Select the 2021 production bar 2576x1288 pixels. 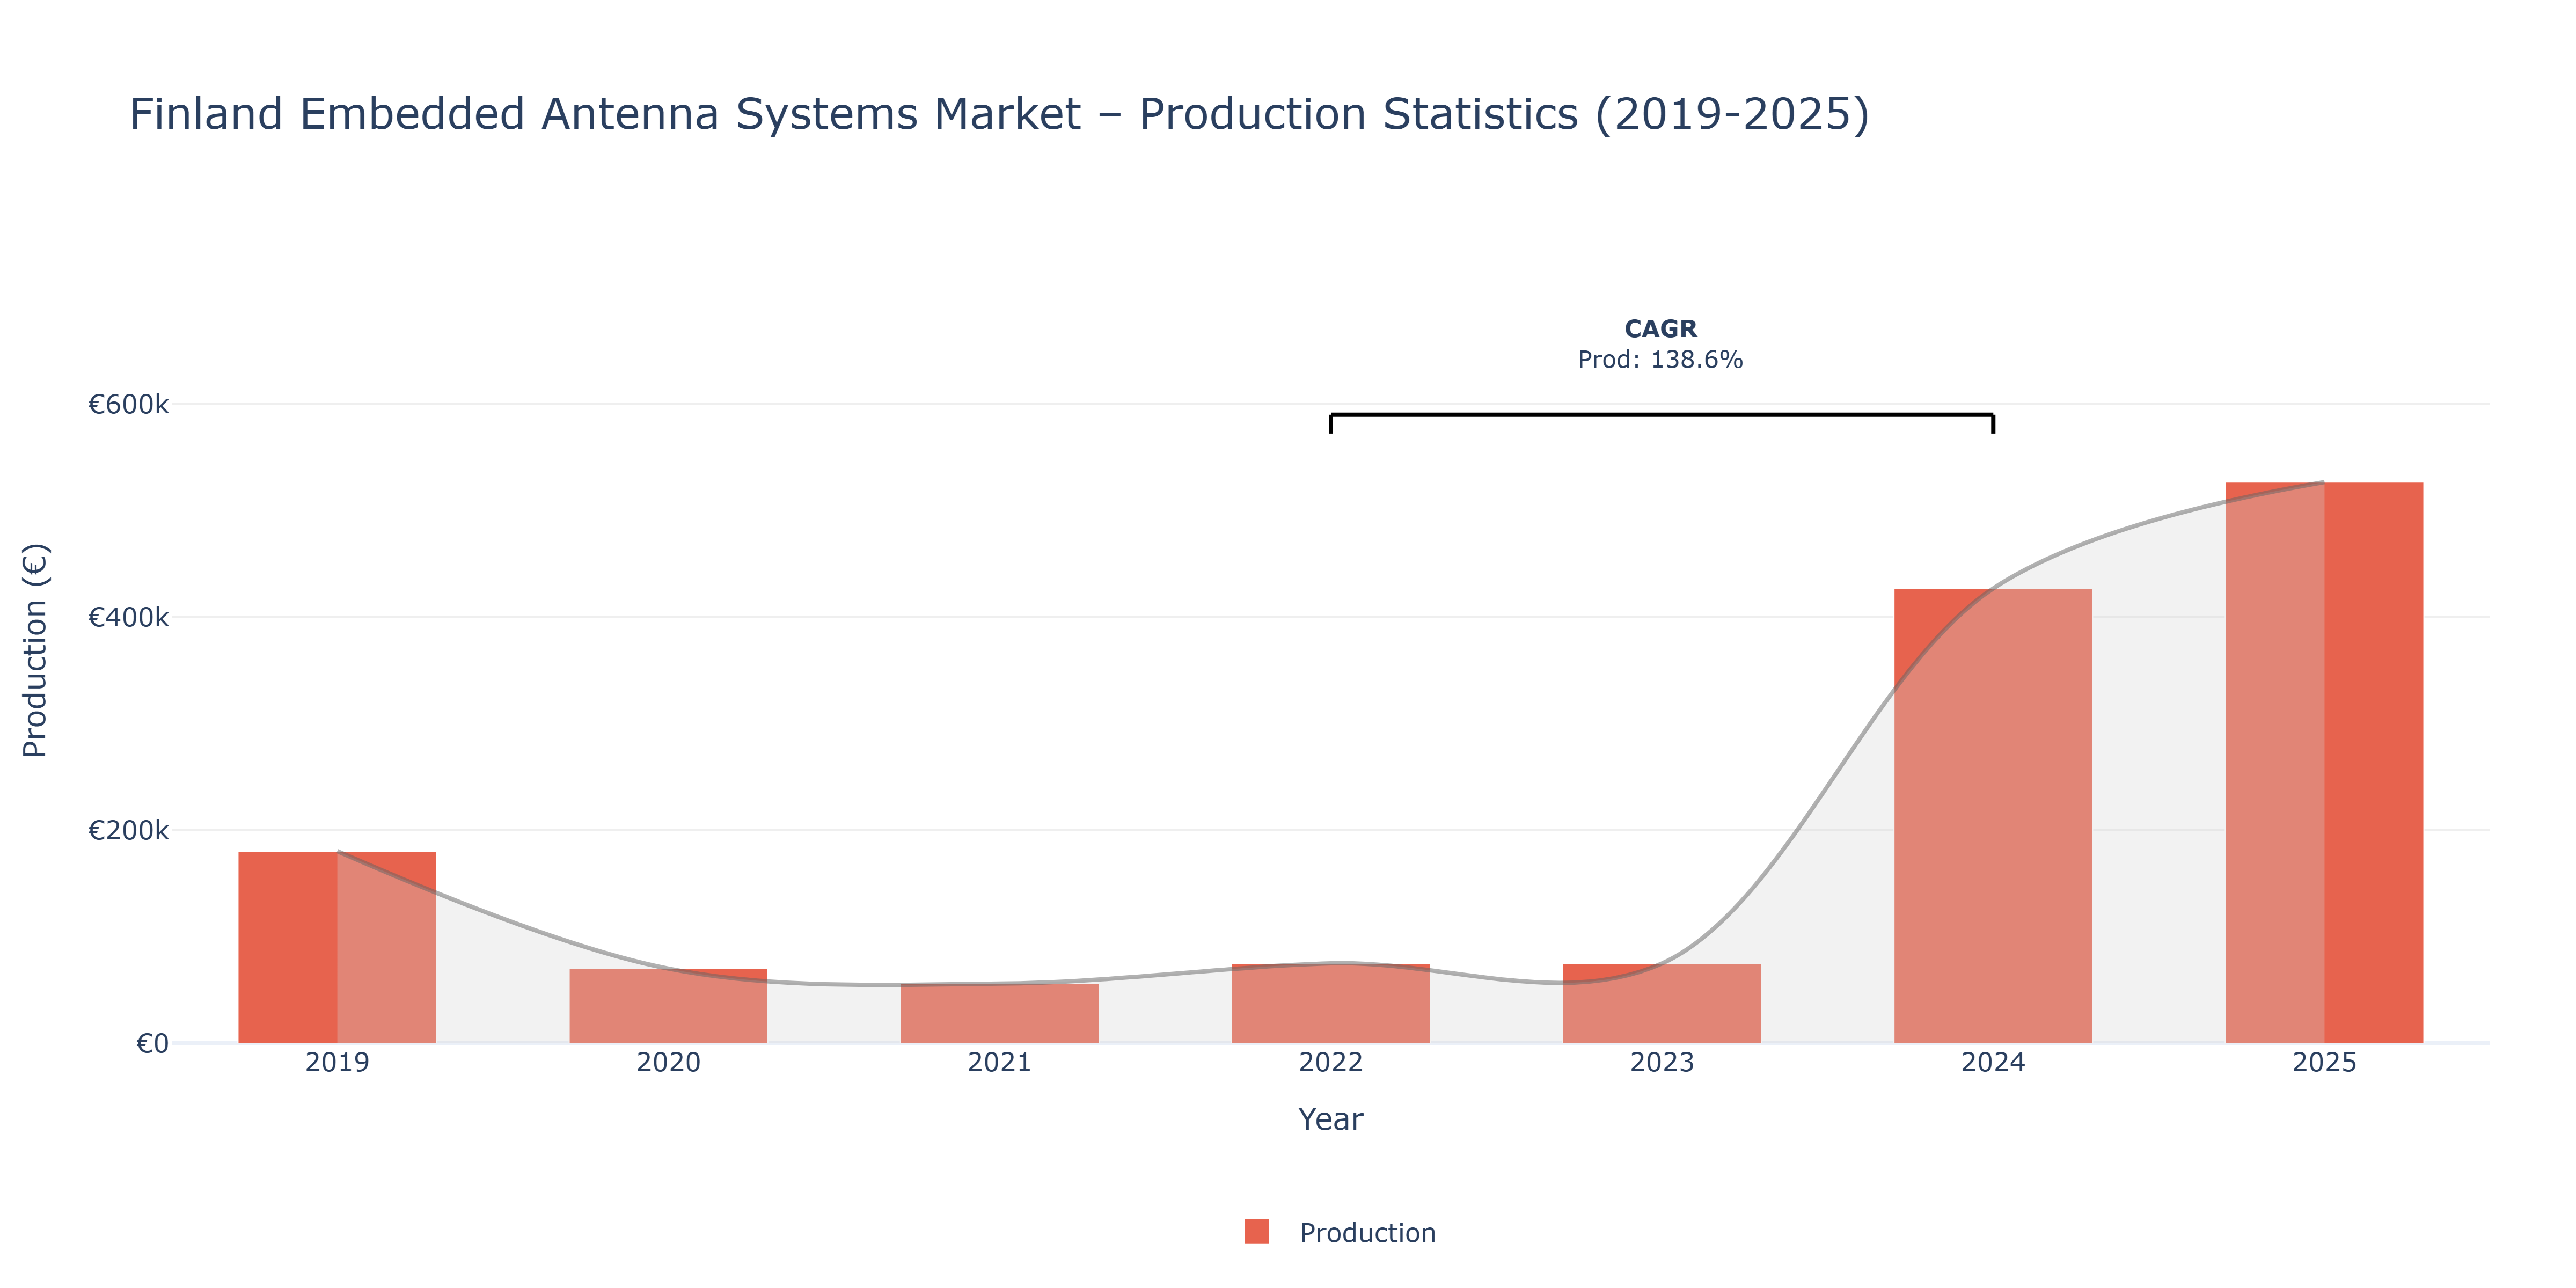click(999, 1013)
